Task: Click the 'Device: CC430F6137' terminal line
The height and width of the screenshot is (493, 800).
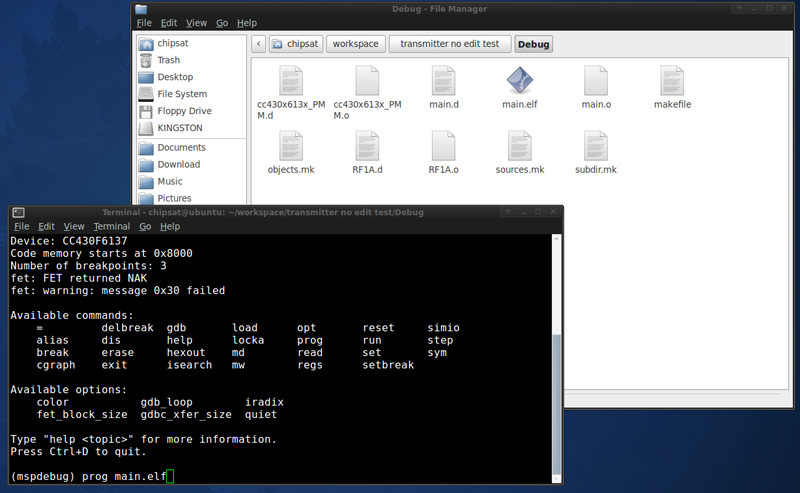Action: point(69,241)
